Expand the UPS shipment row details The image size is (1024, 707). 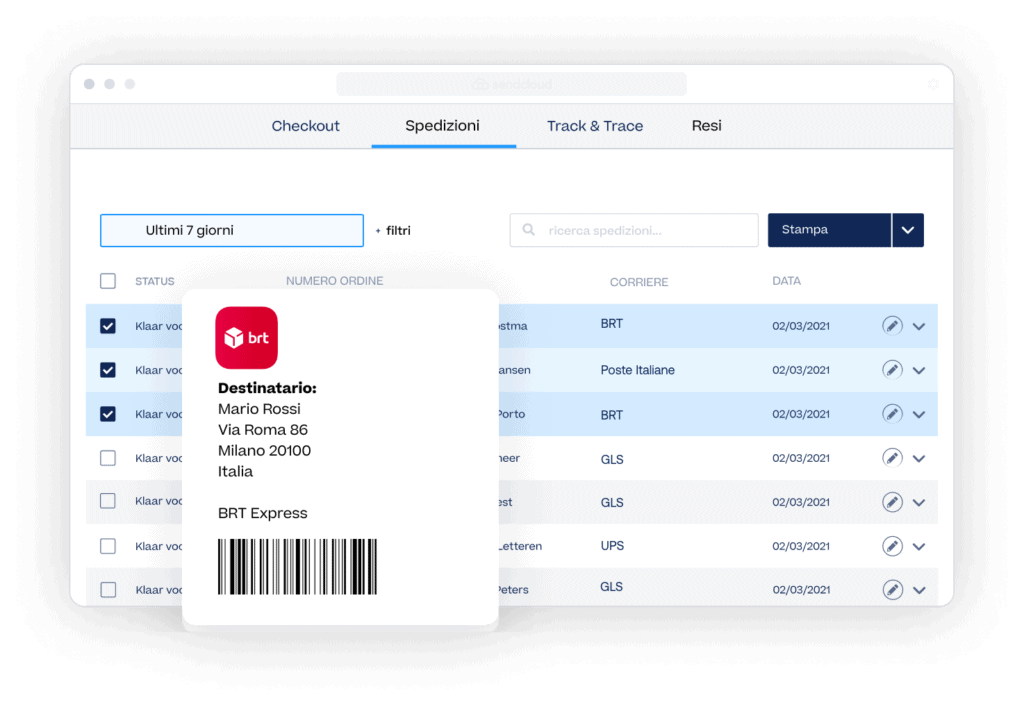pyautogui.click(x=919, y=546)
